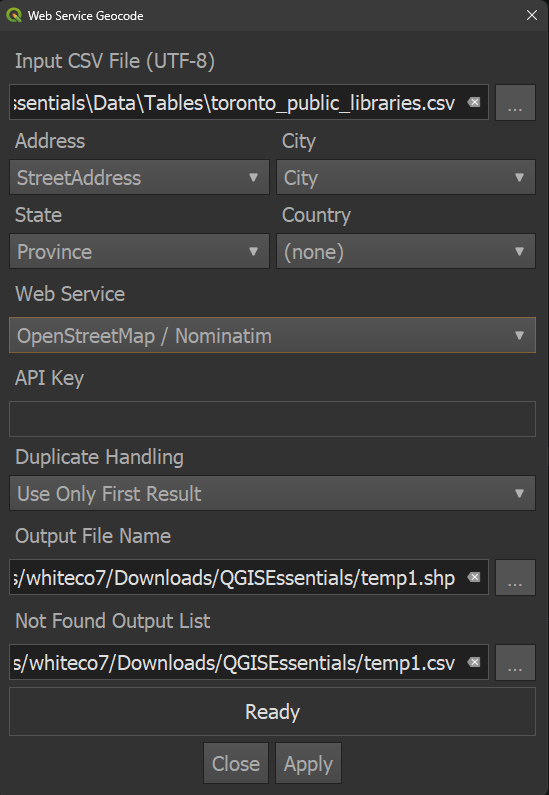The height and width of the screenshot is (795, 549).
Task: Browse for the Output File Name
Action: 515,577
